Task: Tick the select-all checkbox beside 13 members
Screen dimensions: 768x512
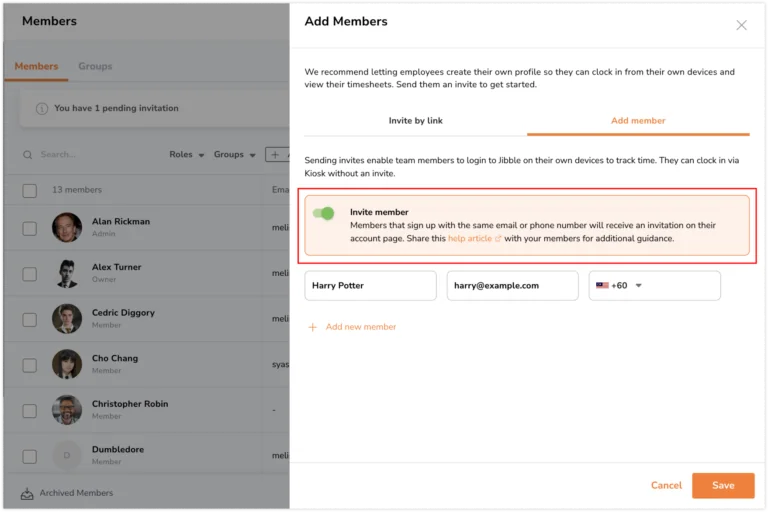Action: click(29, 190)
